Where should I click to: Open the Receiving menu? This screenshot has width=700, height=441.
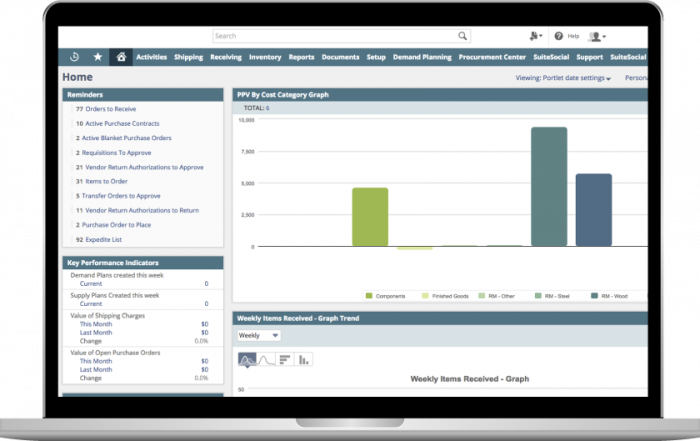click(226, 57)
